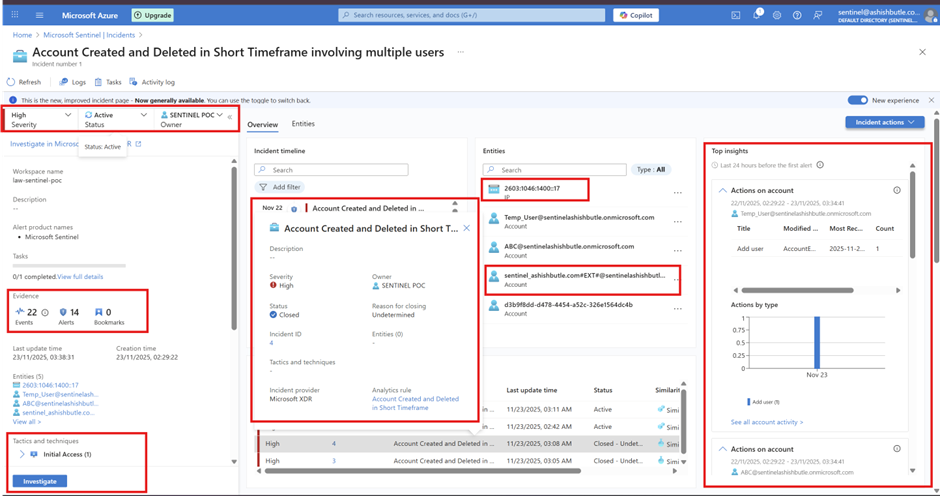Open portal settings gear icon
The width and height of the screenshot is (940, 496).
(x=777, y=15)
